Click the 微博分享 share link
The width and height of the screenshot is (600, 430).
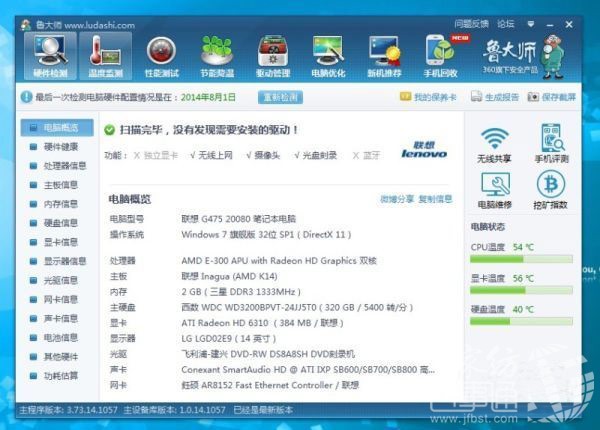click(x=397, y=199)
